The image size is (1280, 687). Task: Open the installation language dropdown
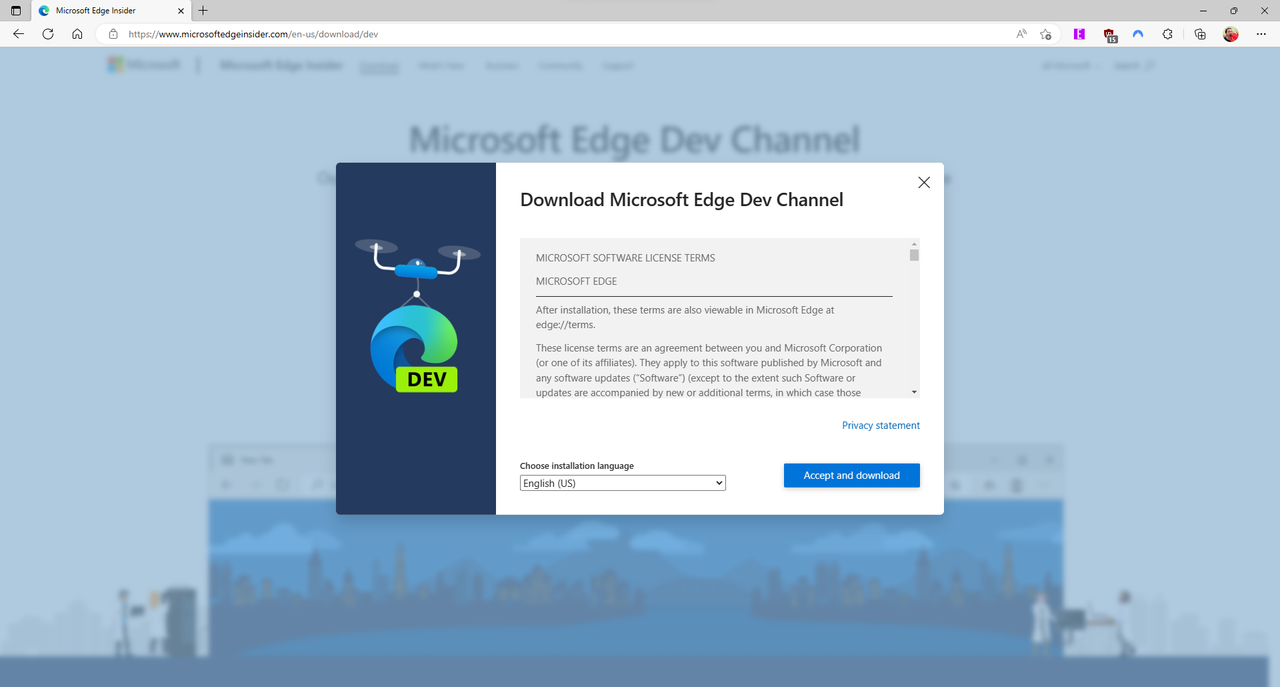point(623,483)
